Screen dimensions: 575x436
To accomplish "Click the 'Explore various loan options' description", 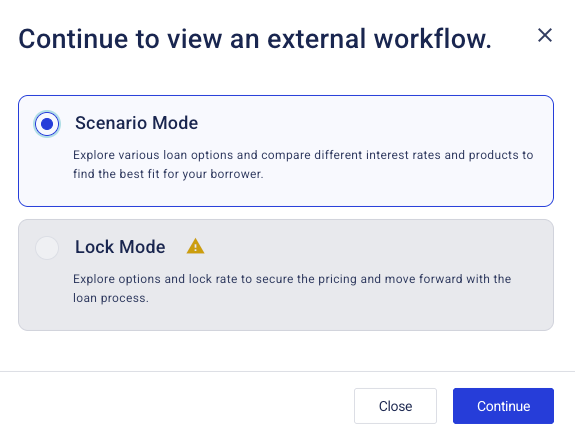I will [303, 164].
